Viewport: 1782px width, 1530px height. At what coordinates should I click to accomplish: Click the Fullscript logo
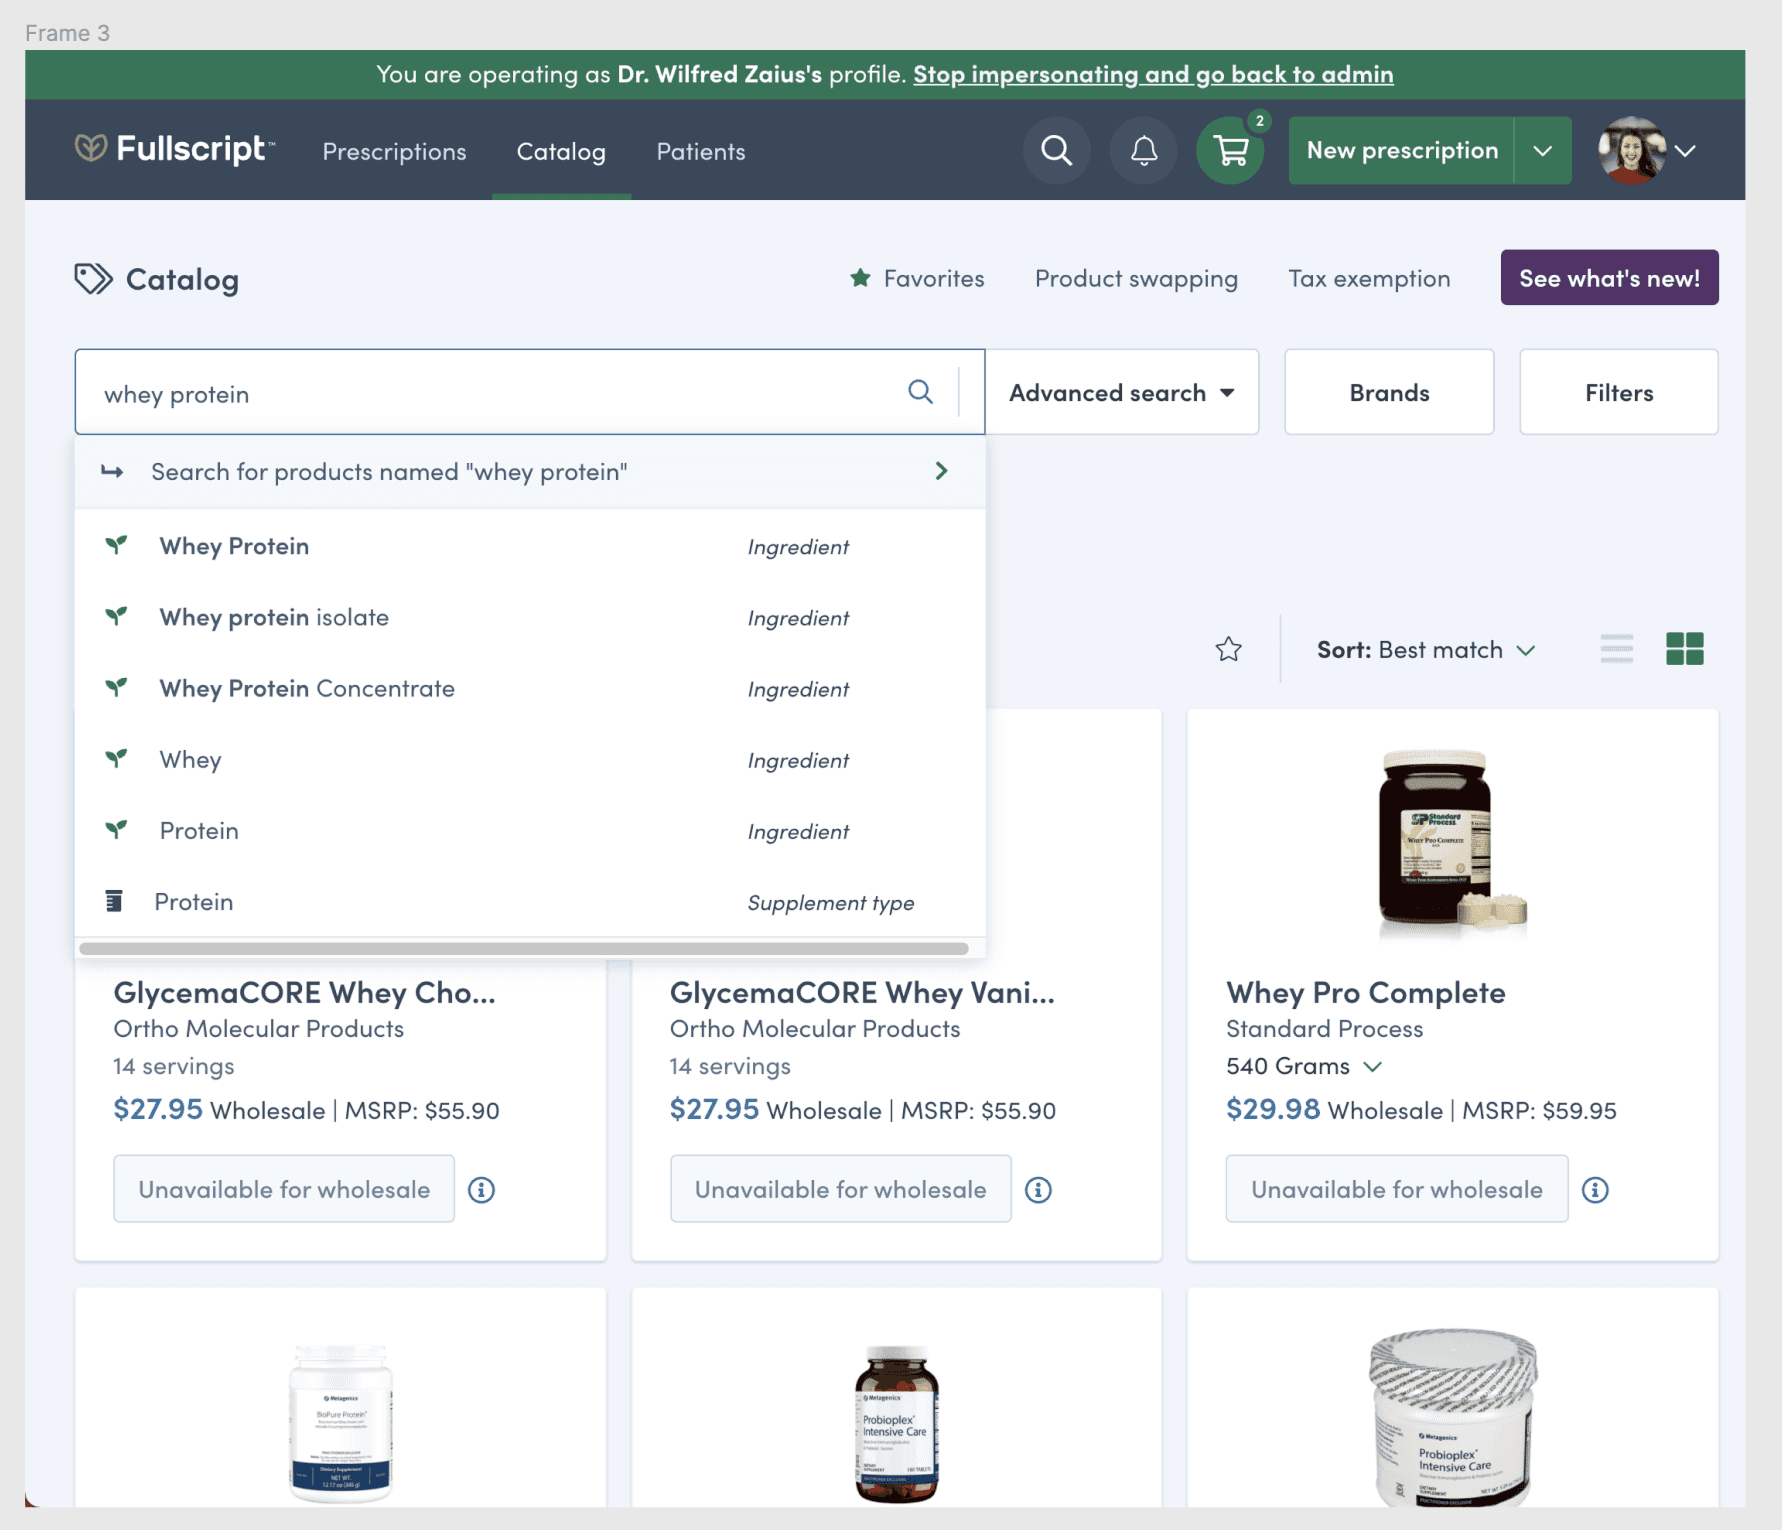tap(174, 149)
